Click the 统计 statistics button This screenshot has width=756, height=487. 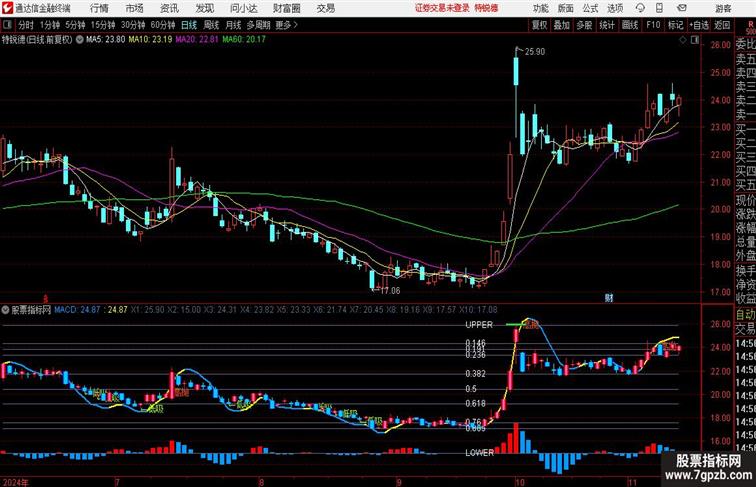coord(607,25)
